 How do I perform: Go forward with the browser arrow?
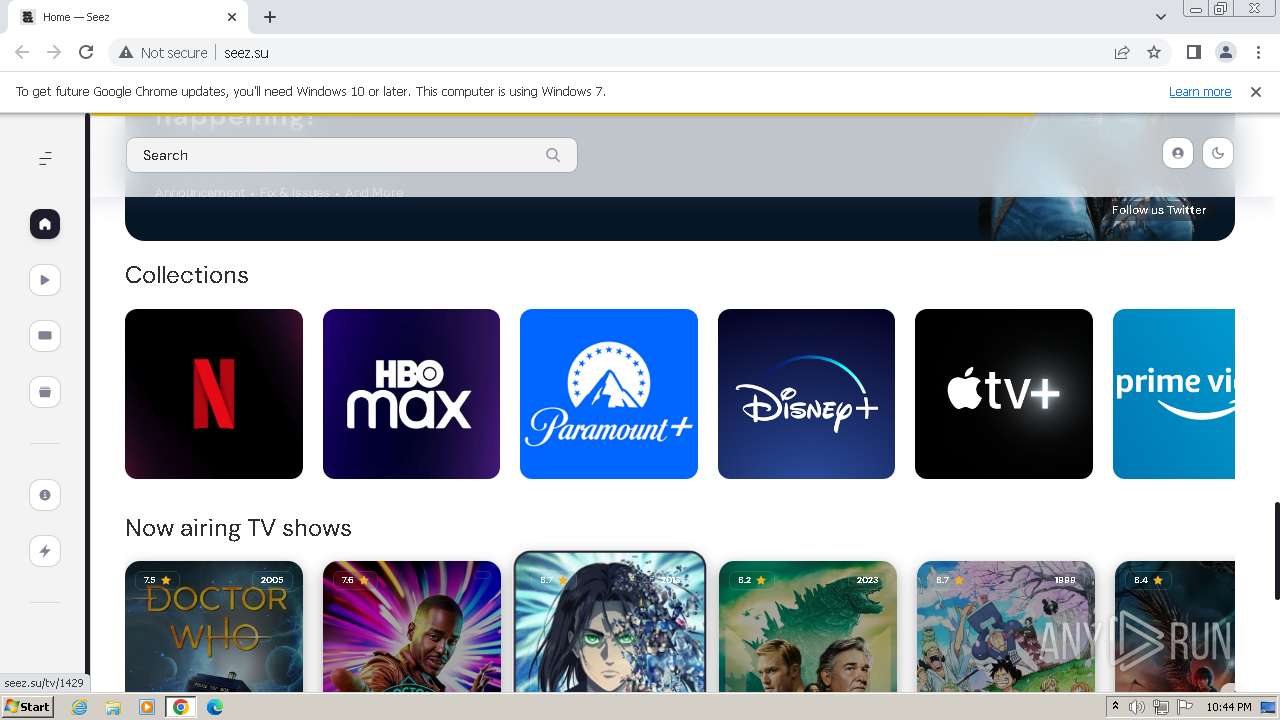tap(54, 53)
